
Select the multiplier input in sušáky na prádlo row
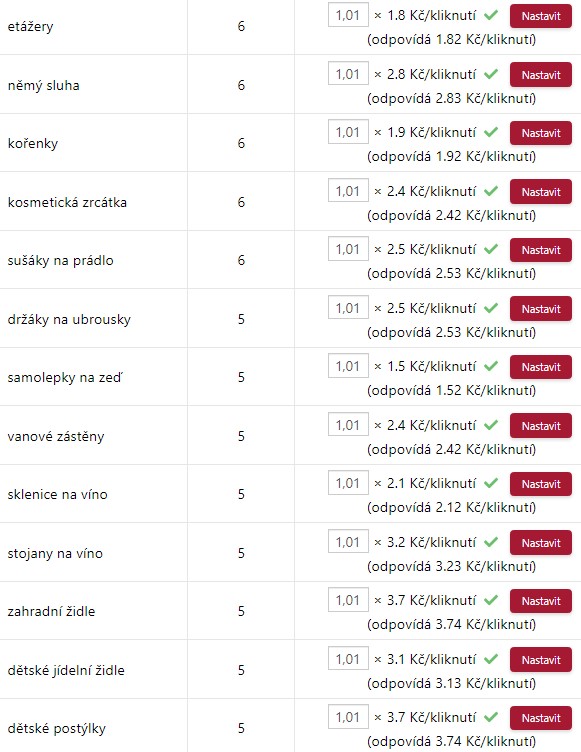pos(348,248)
